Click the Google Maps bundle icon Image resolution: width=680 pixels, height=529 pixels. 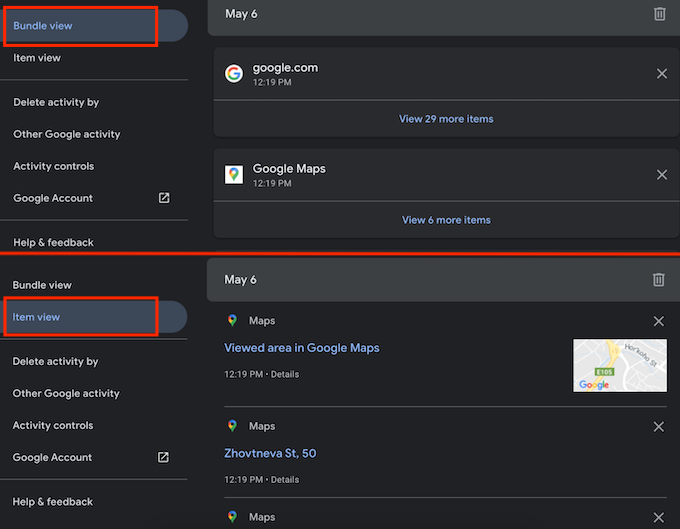click(234, 174)
